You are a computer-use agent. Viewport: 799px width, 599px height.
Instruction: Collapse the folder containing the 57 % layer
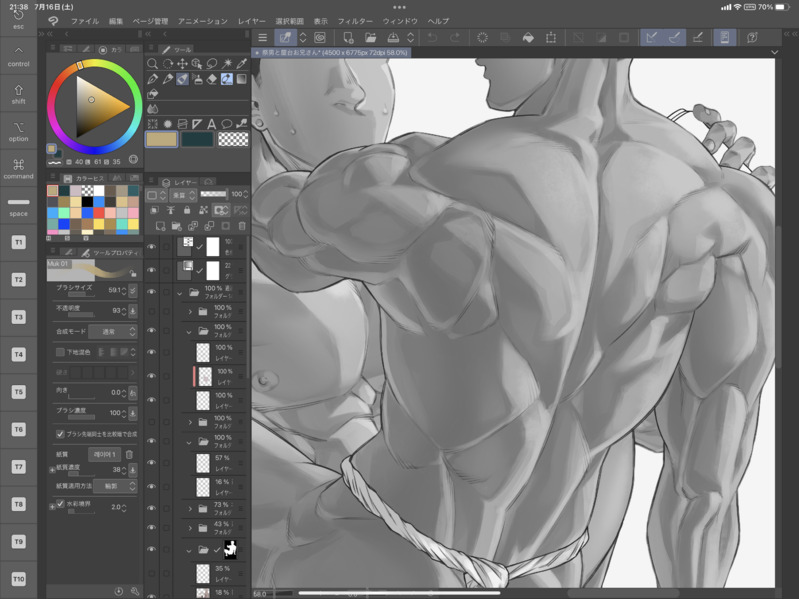click(x=189, y=442)
